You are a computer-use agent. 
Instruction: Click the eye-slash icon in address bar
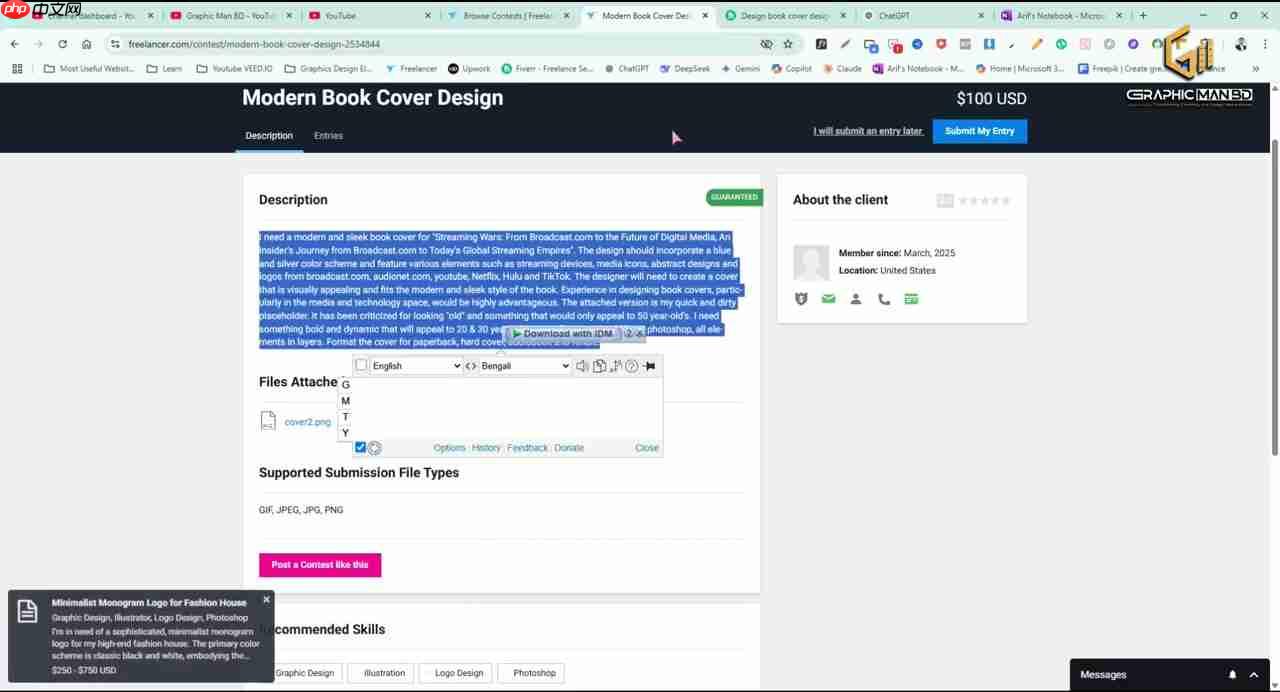pos(766,44)
